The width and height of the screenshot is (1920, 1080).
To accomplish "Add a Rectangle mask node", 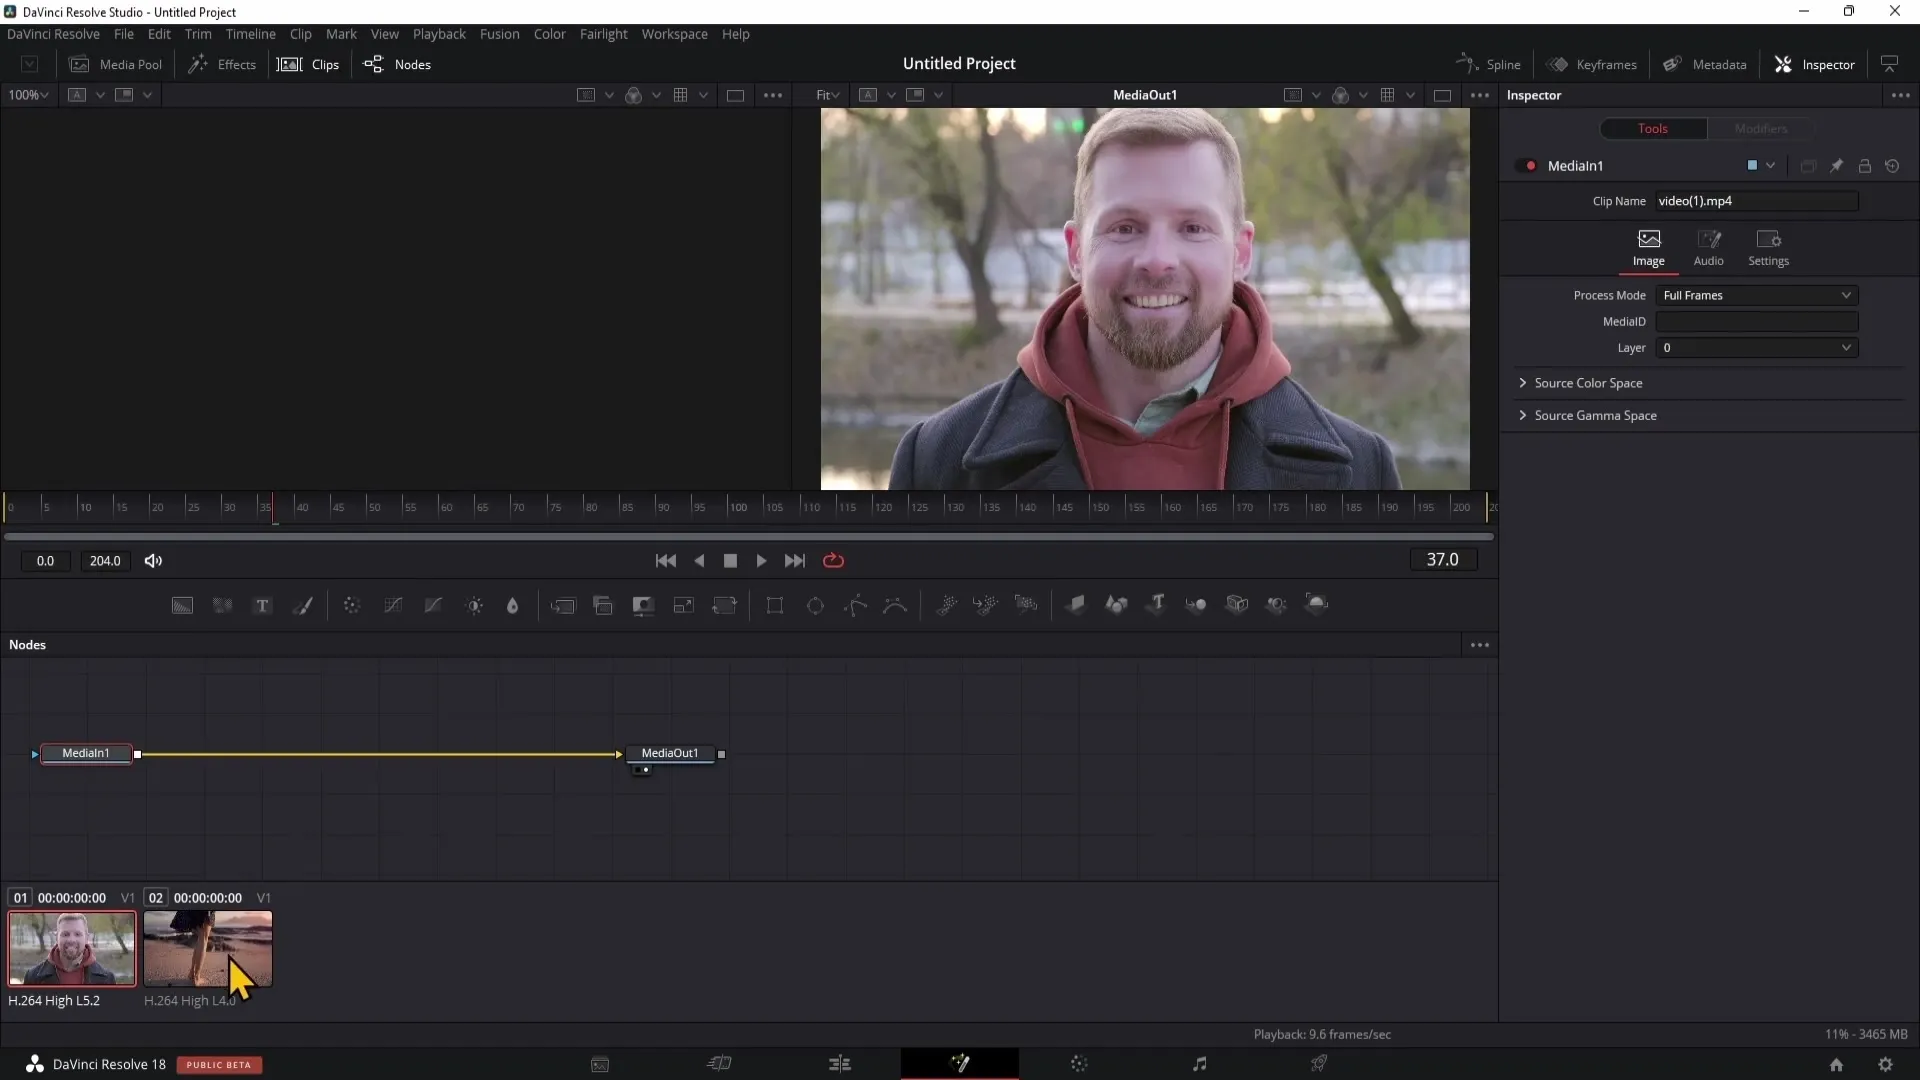I will click(774, 605).
